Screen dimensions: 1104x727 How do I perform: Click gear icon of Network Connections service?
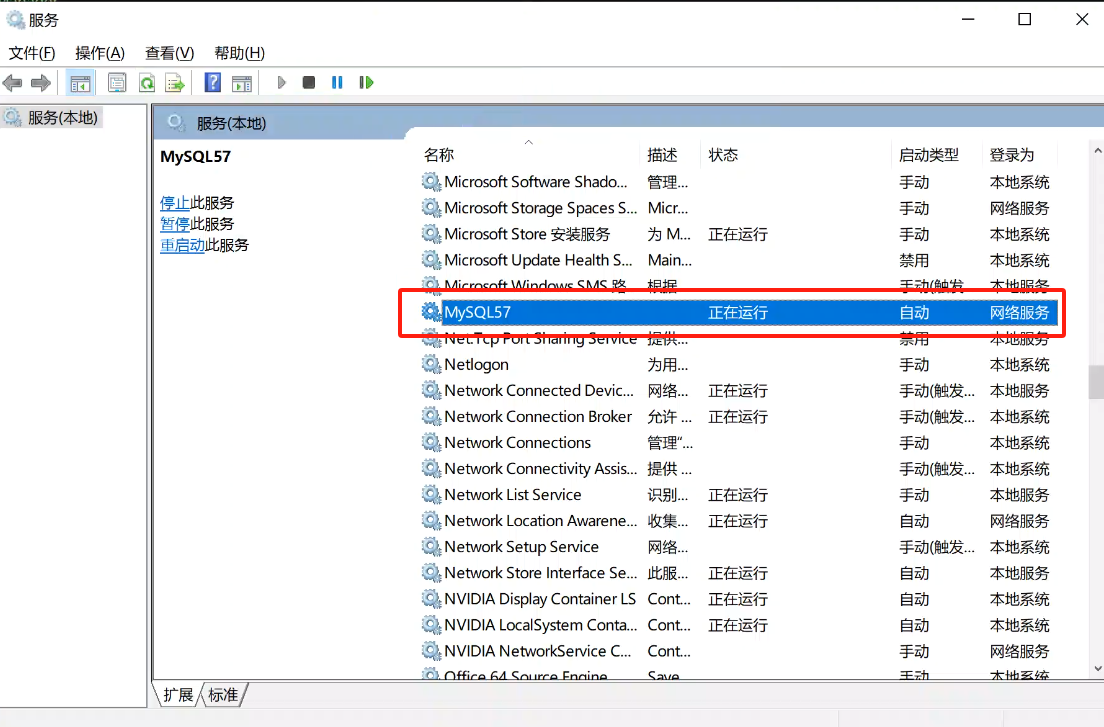[x=431, y=442]
